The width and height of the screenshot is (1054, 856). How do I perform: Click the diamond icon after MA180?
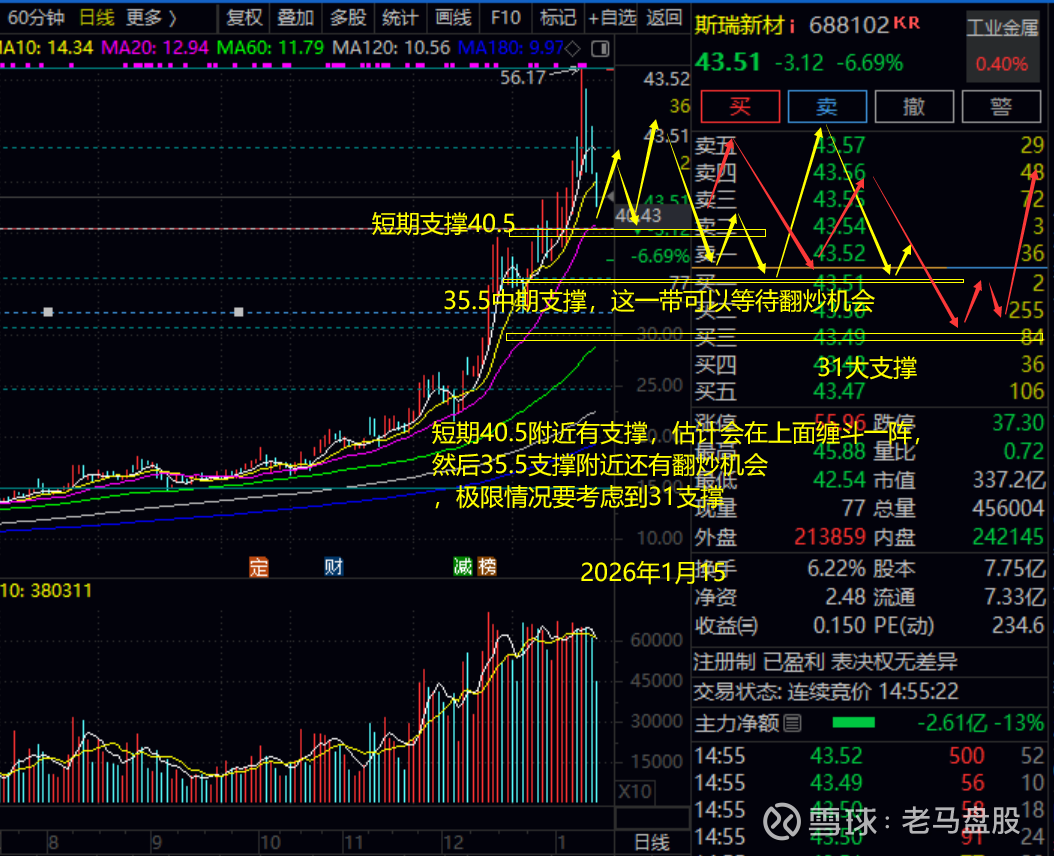573,48
